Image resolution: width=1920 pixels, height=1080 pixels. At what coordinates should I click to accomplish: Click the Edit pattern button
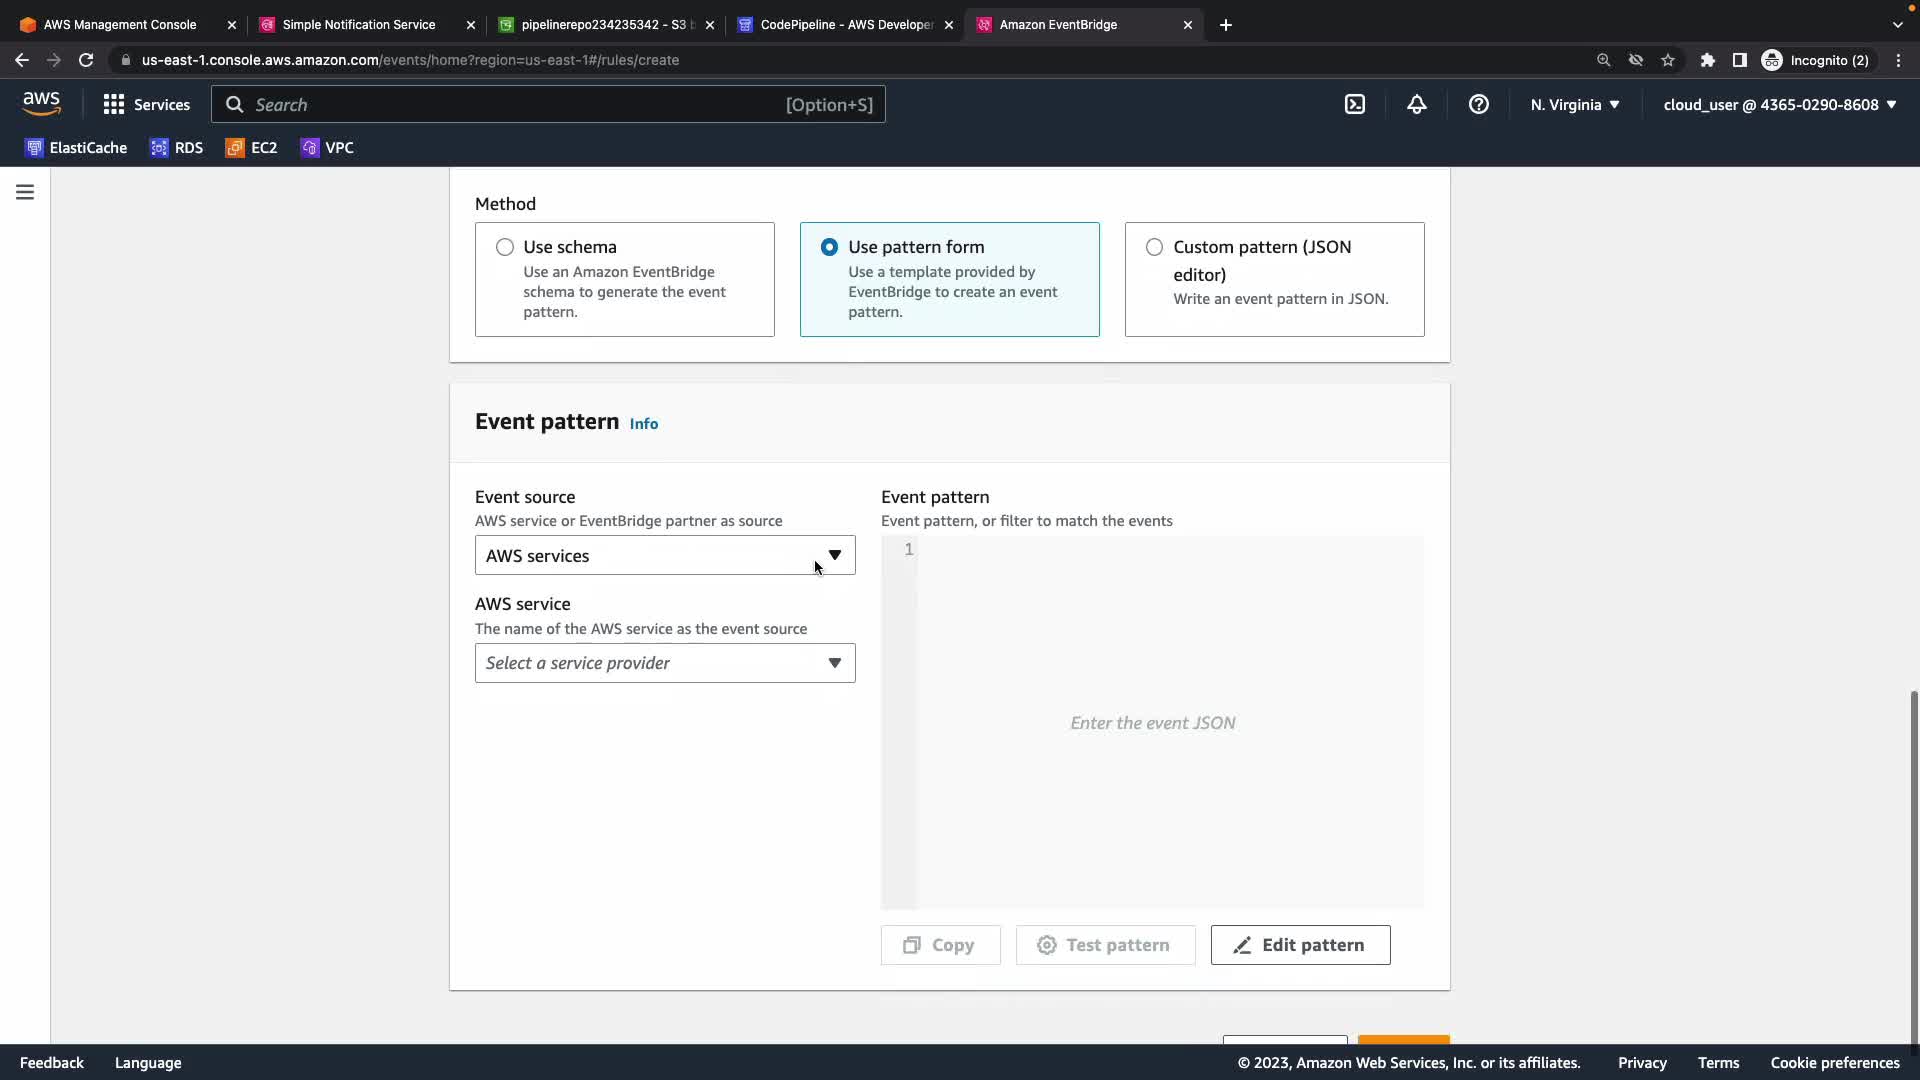(1300, 945)
